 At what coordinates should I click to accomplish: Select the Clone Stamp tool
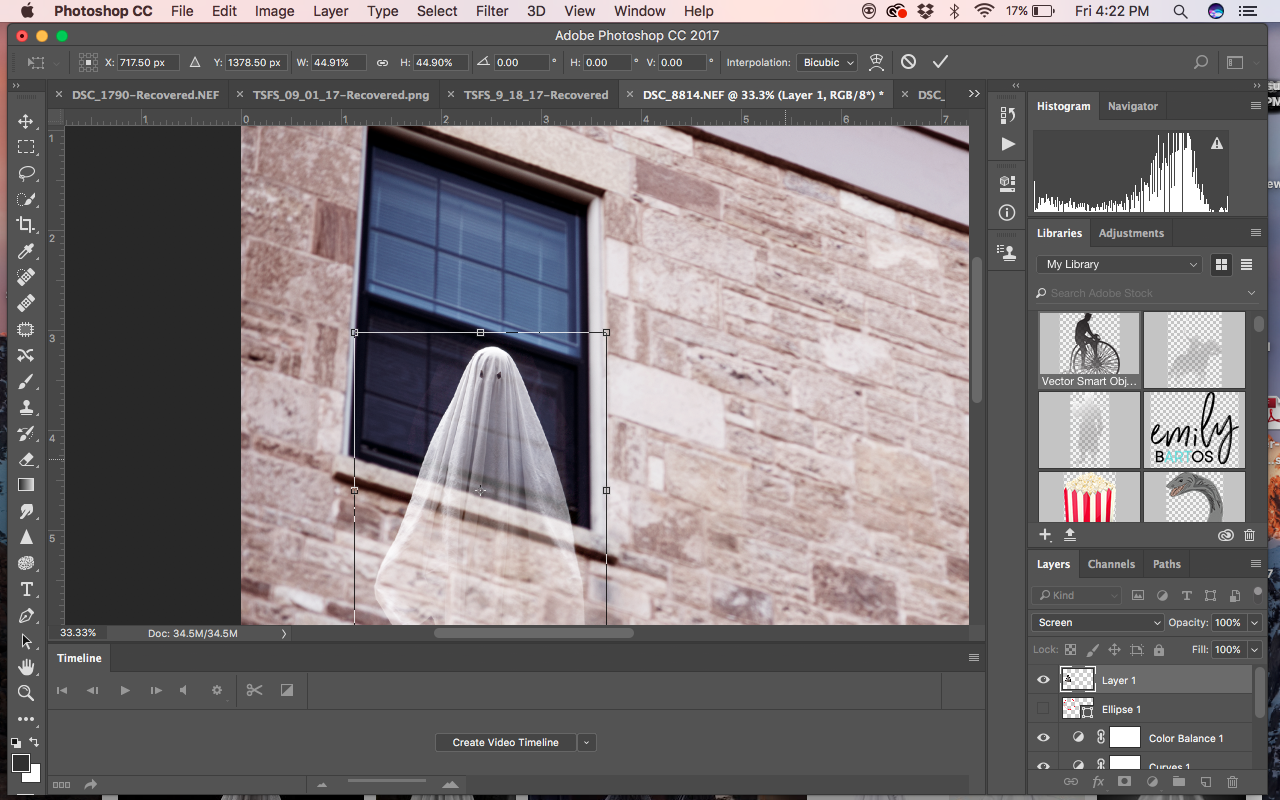click(x=26, y=407)
